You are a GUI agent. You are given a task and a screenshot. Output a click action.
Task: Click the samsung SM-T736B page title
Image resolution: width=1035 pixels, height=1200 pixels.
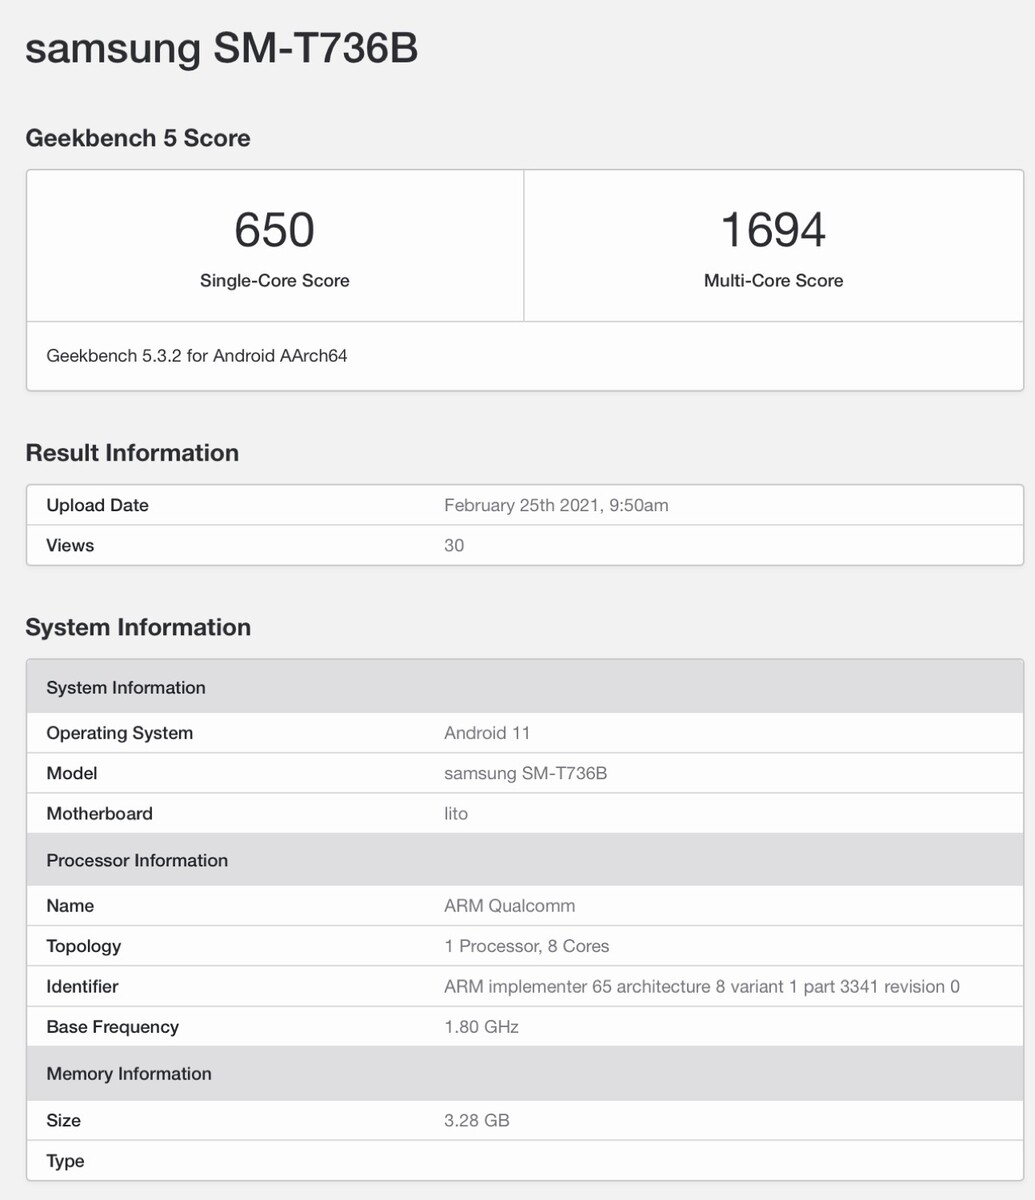221,47
